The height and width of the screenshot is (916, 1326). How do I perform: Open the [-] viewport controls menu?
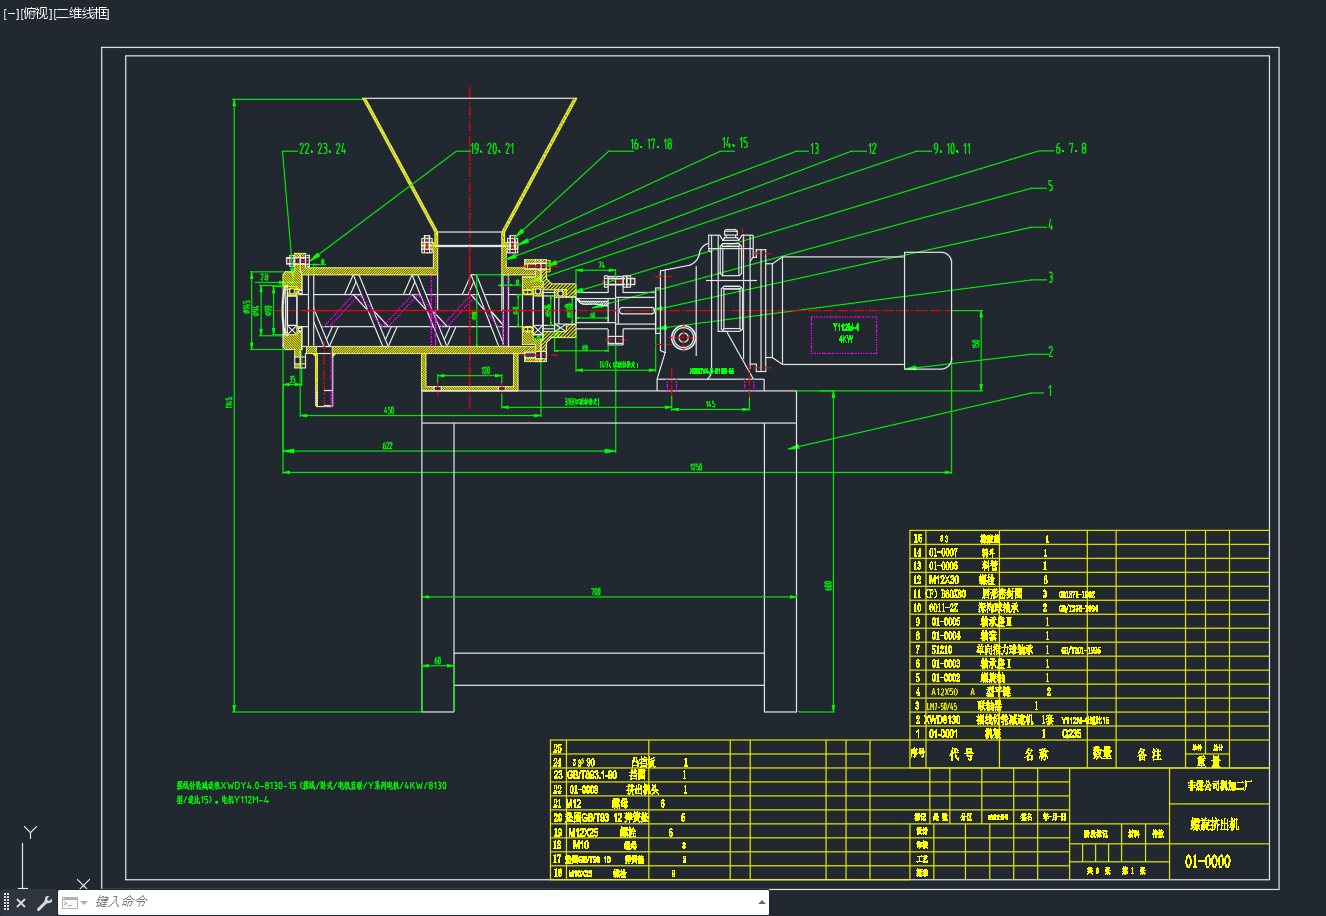point(11,13)
